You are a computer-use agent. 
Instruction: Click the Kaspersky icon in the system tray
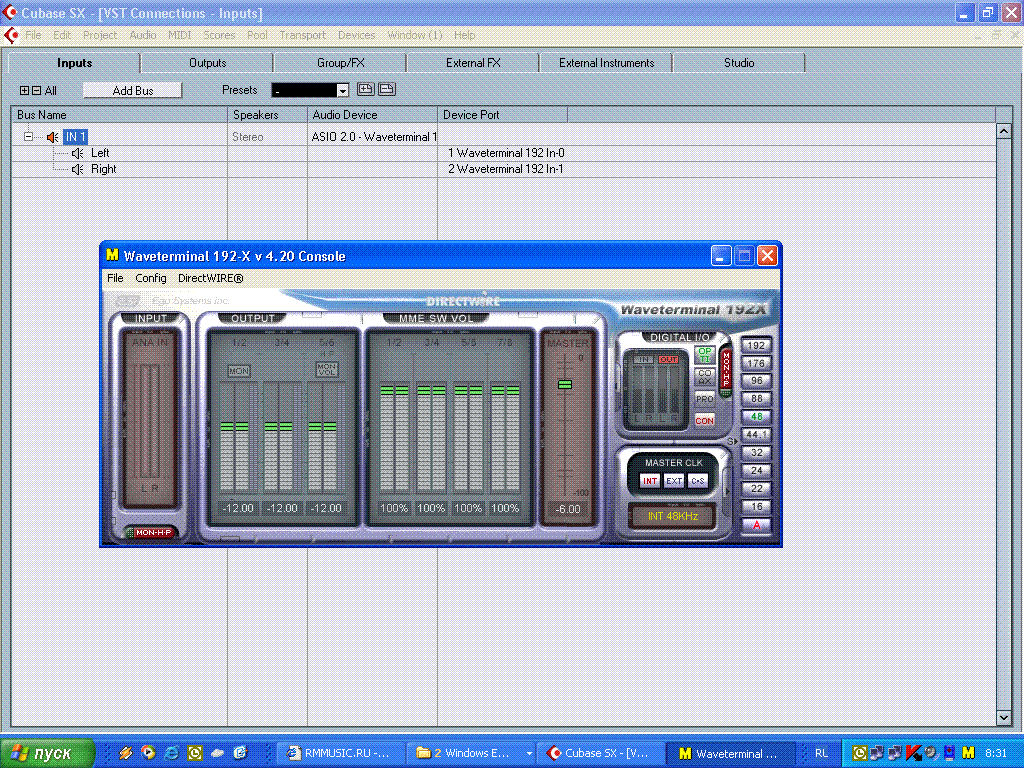point(912,753)
